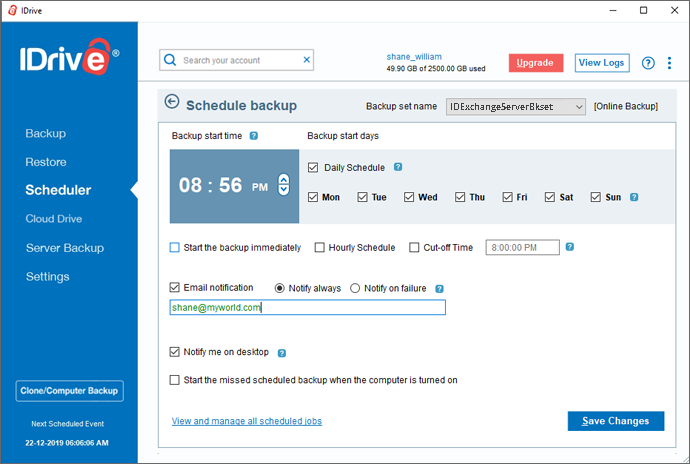Select the Notify on failure radio button
Viewport: 690px width, 464px height.
coord(355,288)
